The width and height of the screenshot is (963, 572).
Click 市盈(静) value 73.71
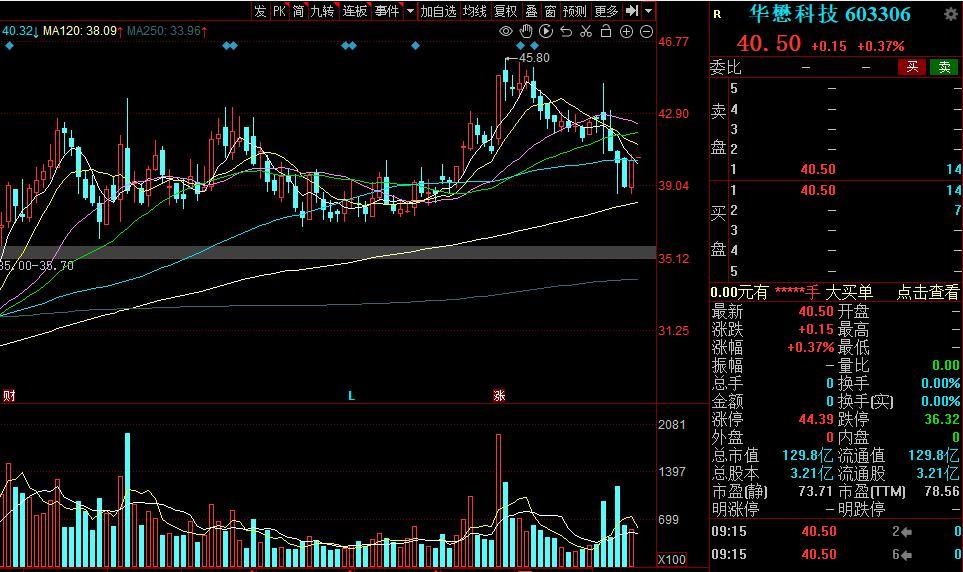[815, 492]
